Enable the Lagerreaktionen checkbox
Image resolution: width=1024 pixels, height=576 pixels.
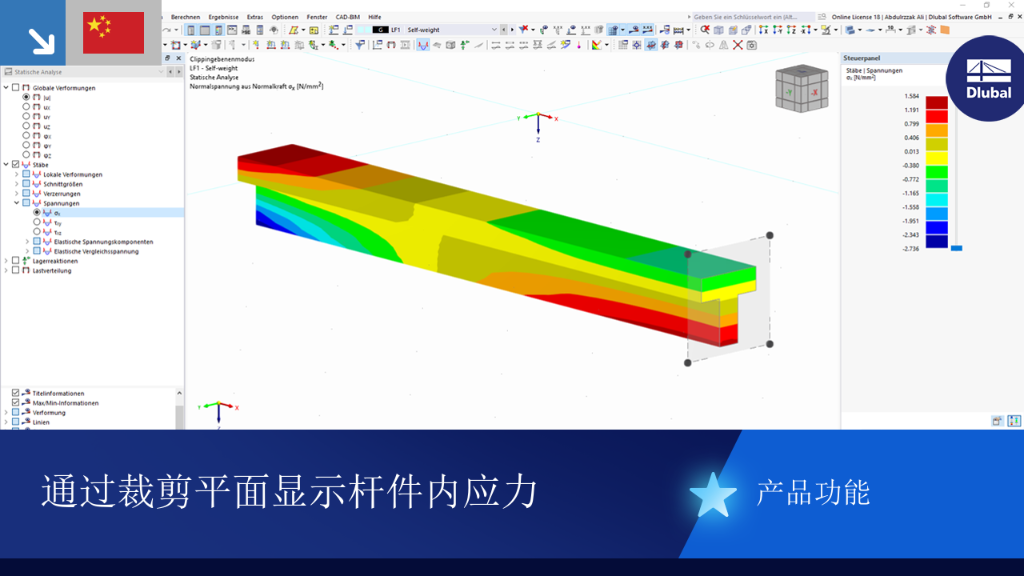pyautogui.click(x=16, y=261)
